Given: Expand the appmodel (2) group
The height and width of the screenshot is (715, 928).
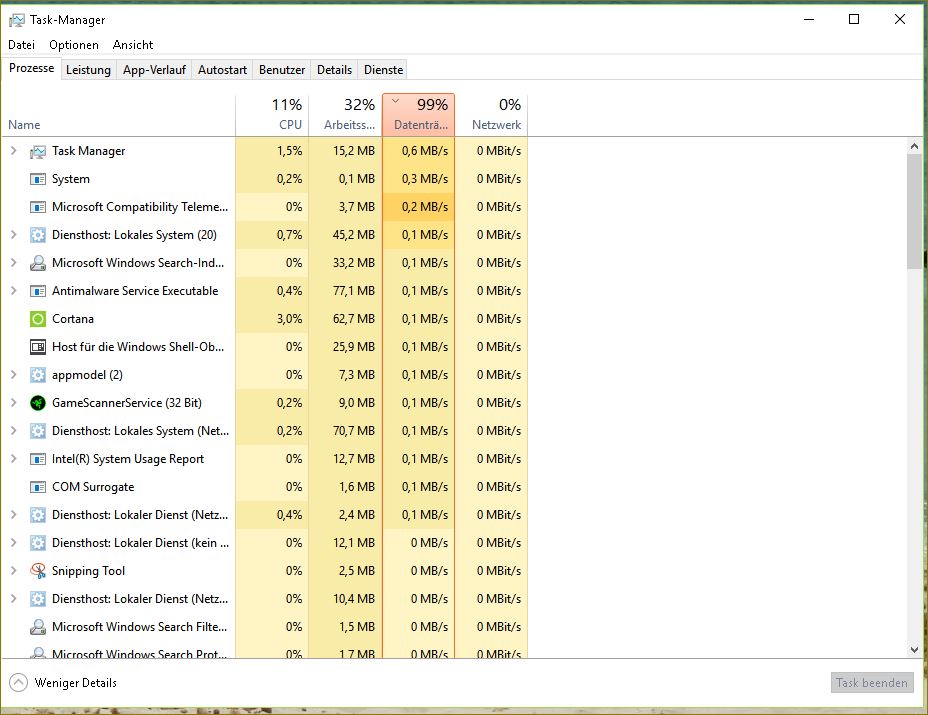Looking at the screenshot, I should pos(14,375).
